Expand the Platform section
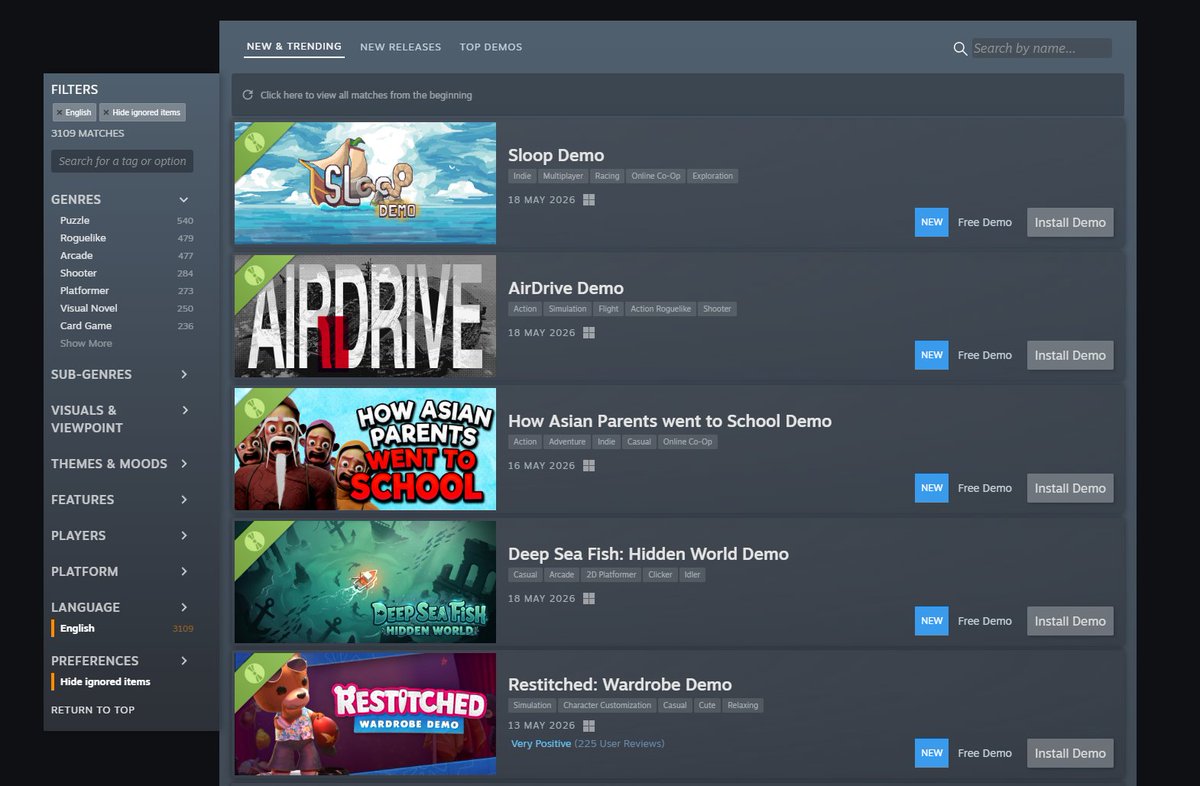The height and width of the screenshot is (786, 1200). tap(184, 572)
